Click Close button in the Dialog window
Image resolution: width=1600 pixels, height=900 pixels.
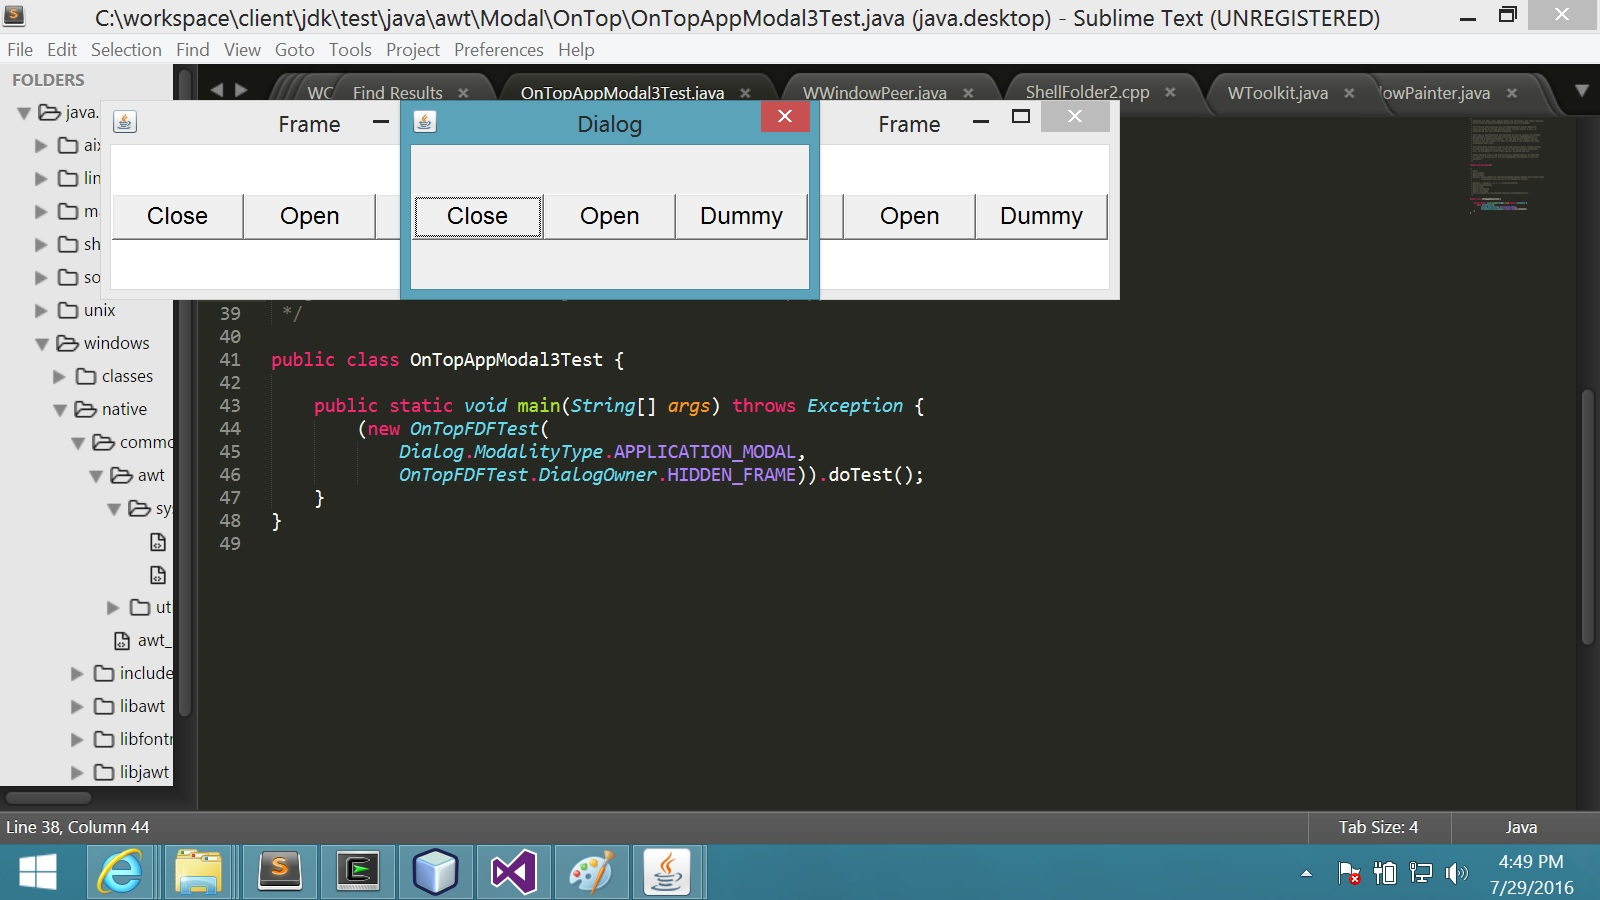(x=477, y=216)
